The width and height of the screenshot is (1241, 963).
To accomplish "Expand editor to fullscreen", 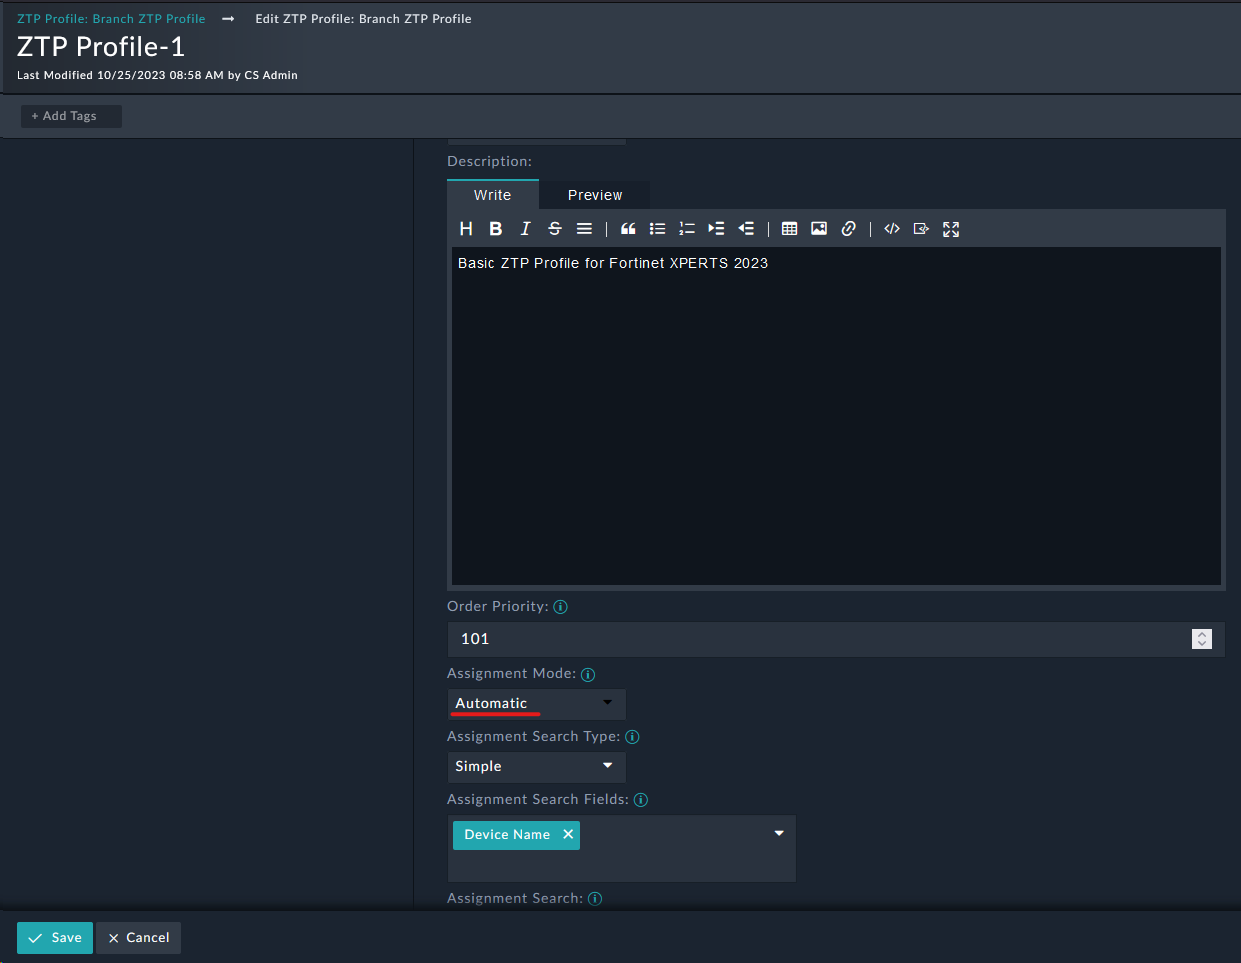I will click(x=951, y=229).
